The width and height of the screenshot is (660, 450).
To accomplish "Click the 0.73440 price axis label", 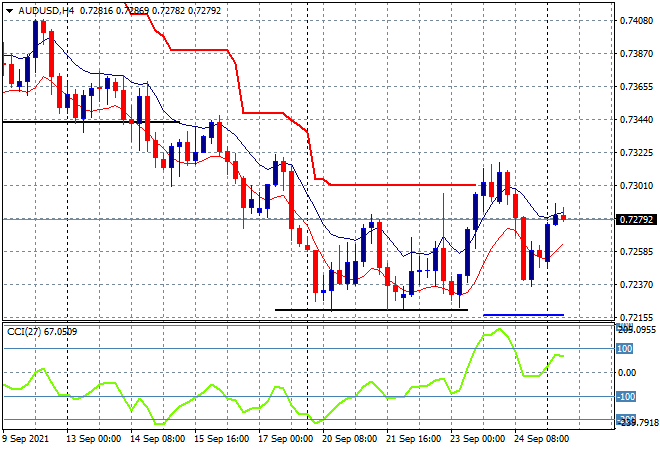I will click(636, 120).
